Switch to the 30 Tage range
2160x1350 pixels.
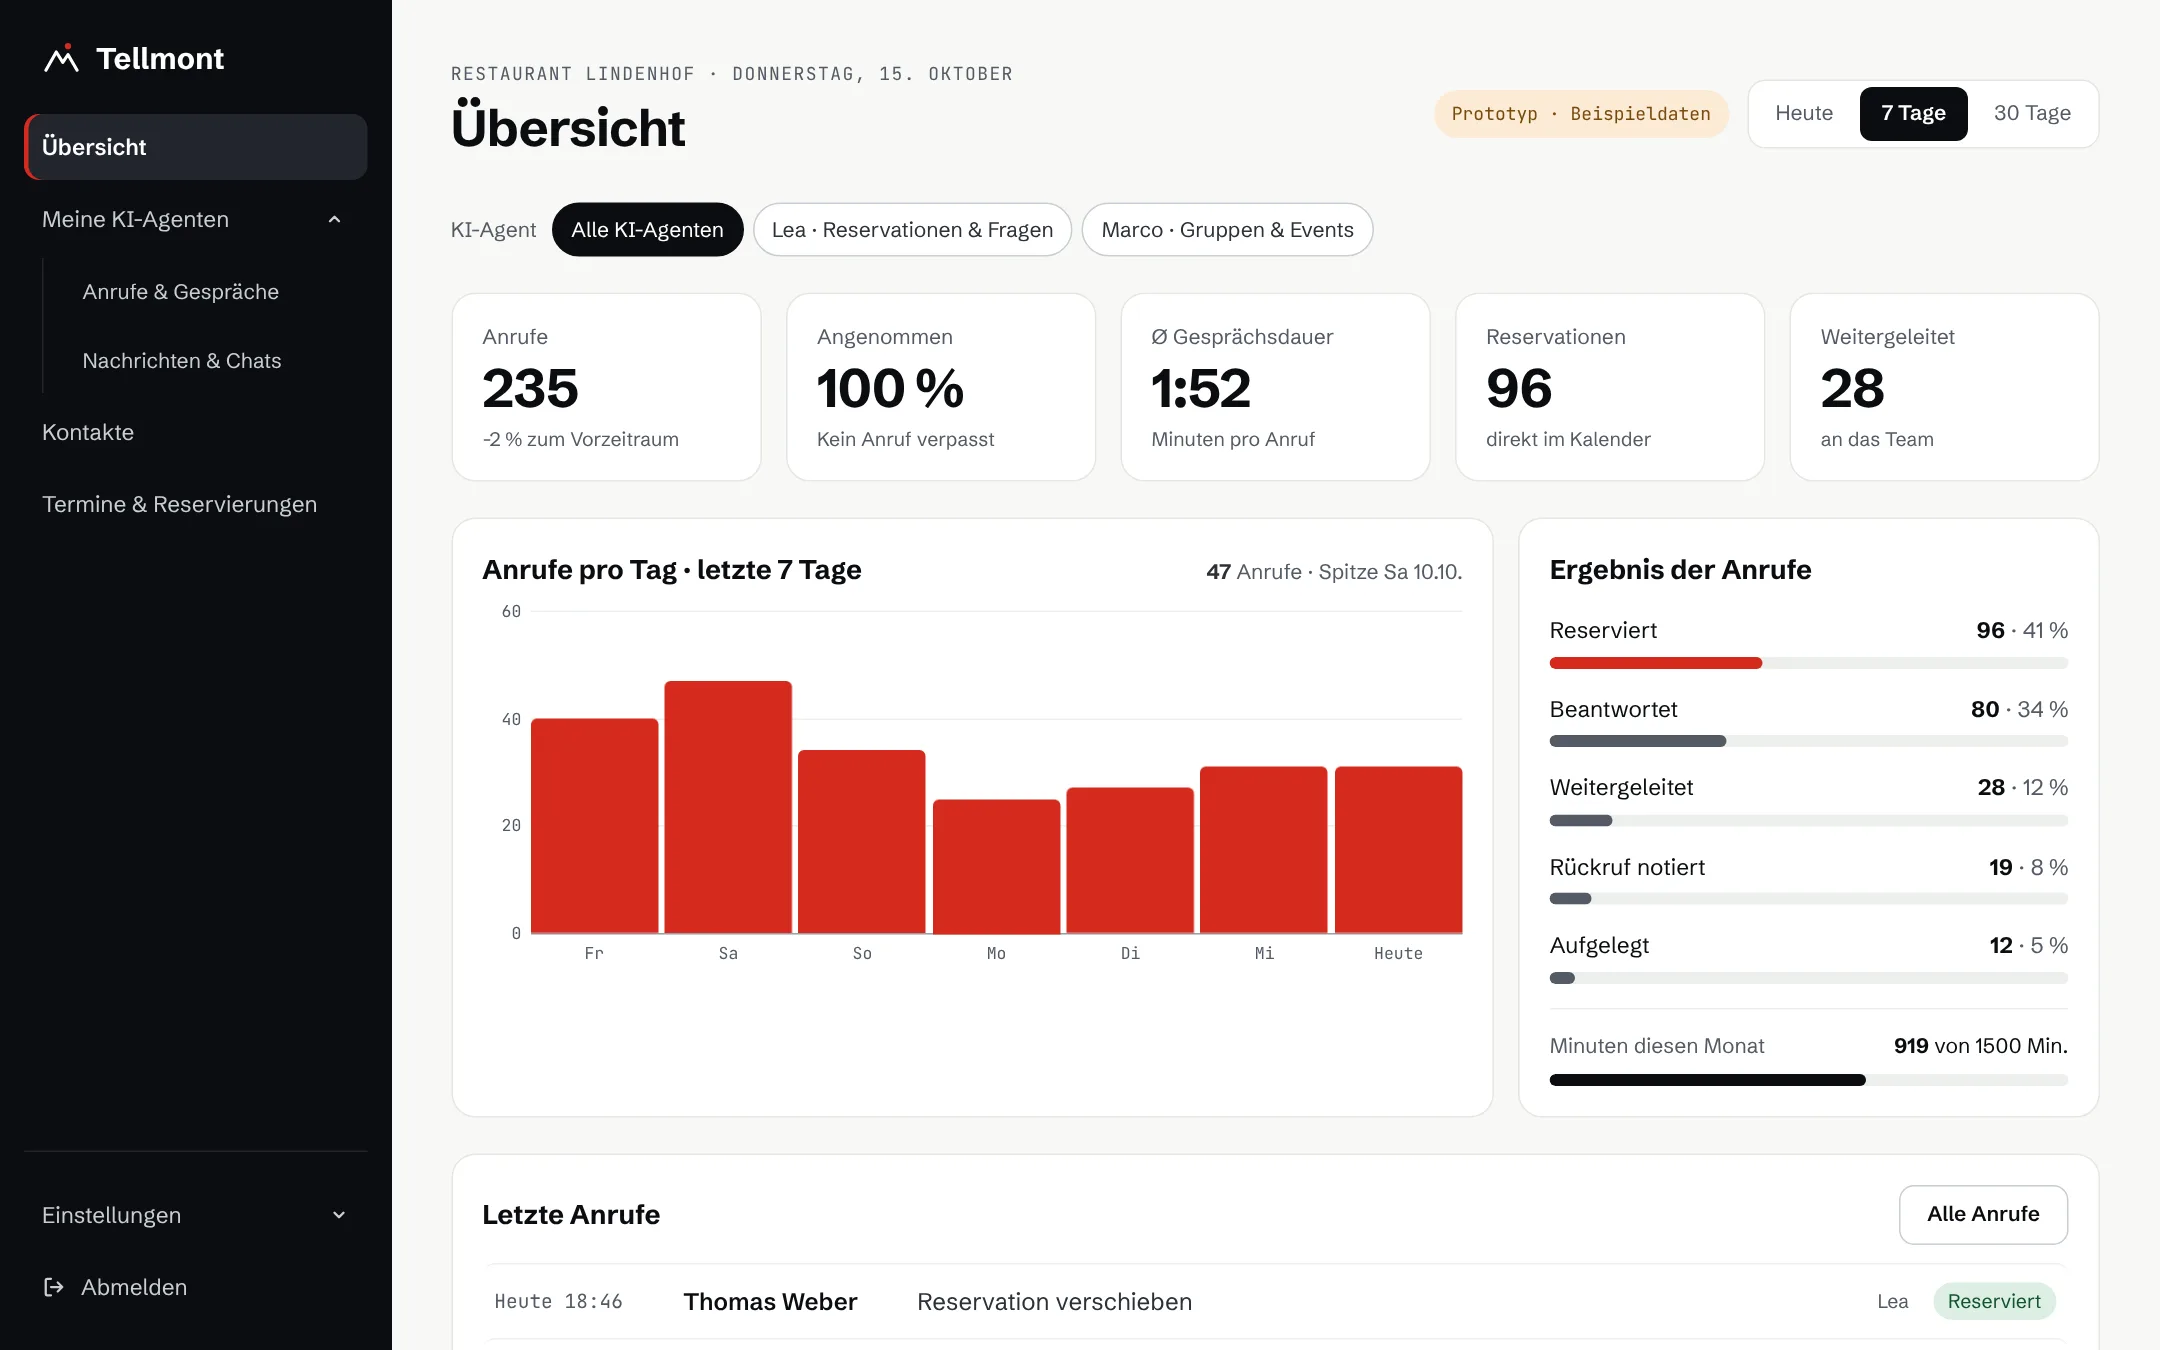[x=2032, y=114]
